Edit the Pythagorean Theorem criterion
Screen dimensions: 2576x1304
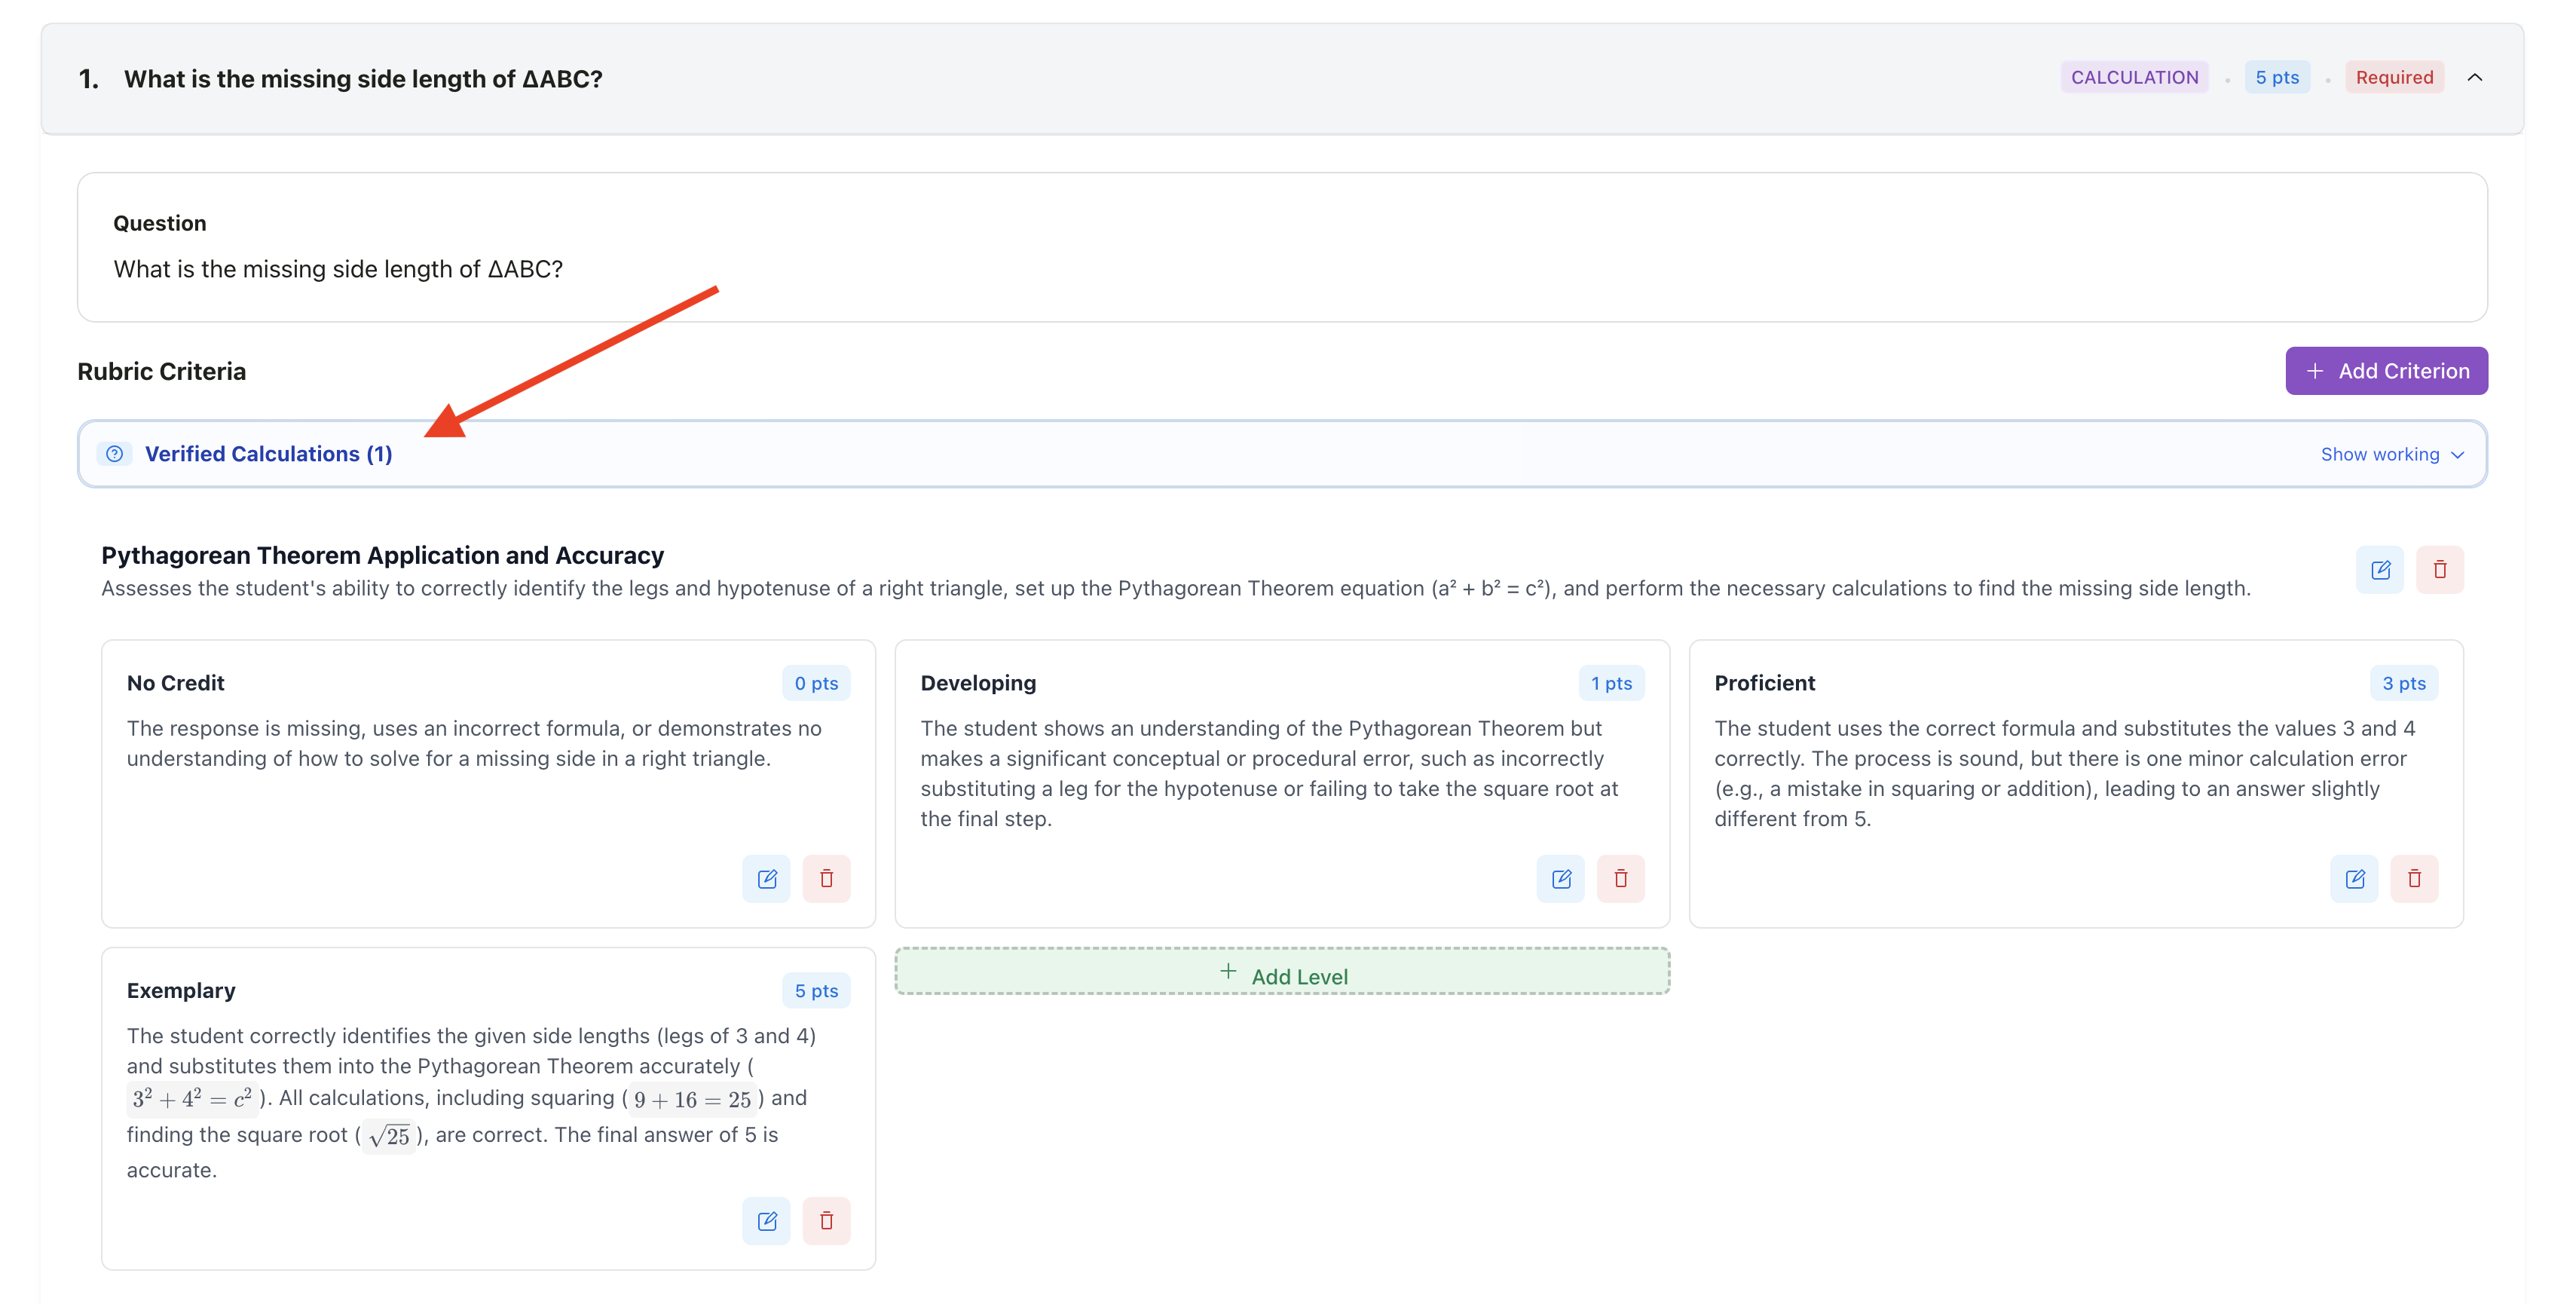tap(2381, 569)
